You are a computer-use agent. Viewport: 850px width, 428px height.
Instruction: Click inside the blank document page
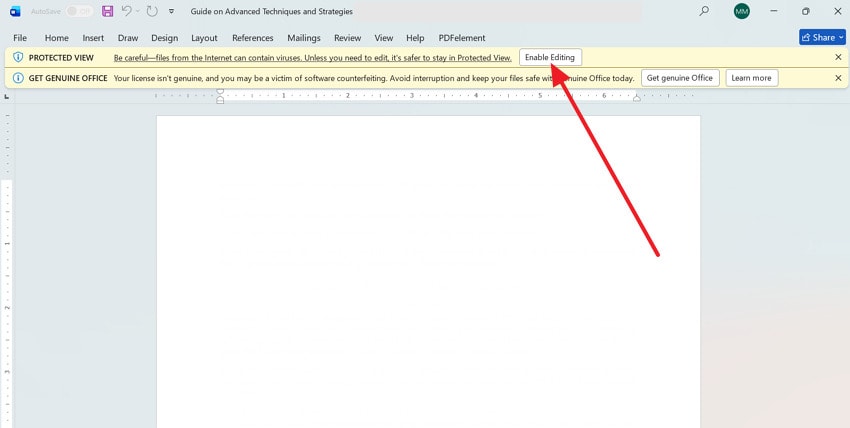(428, 271)
